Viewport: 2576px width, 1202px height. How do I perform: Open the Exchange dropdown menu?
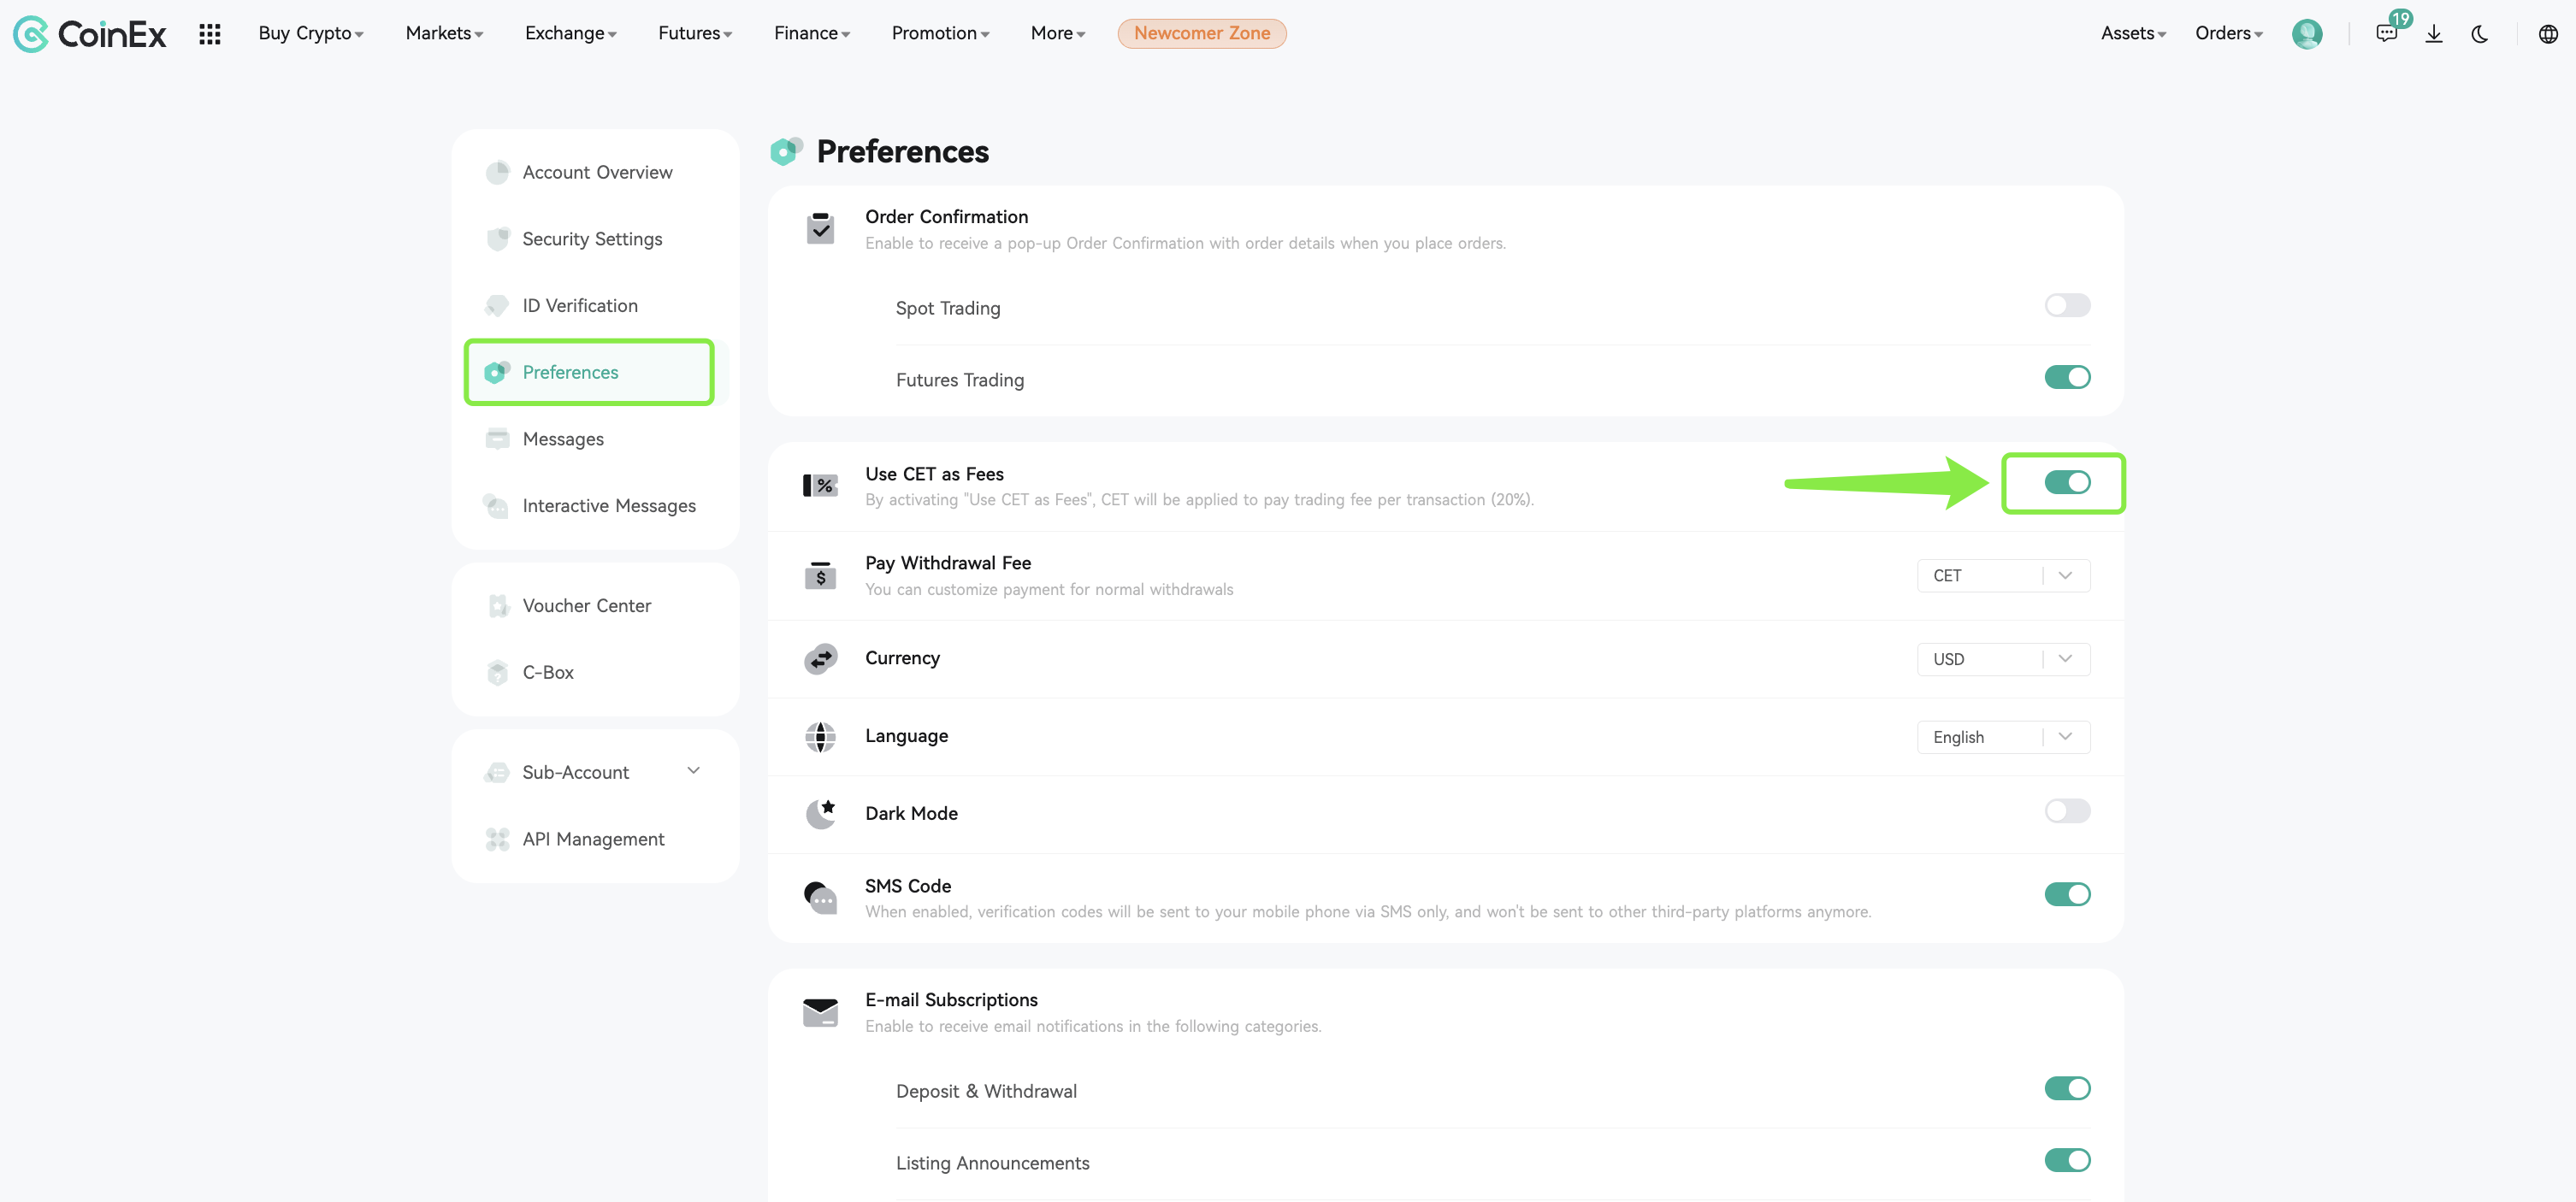coord(571,33)
